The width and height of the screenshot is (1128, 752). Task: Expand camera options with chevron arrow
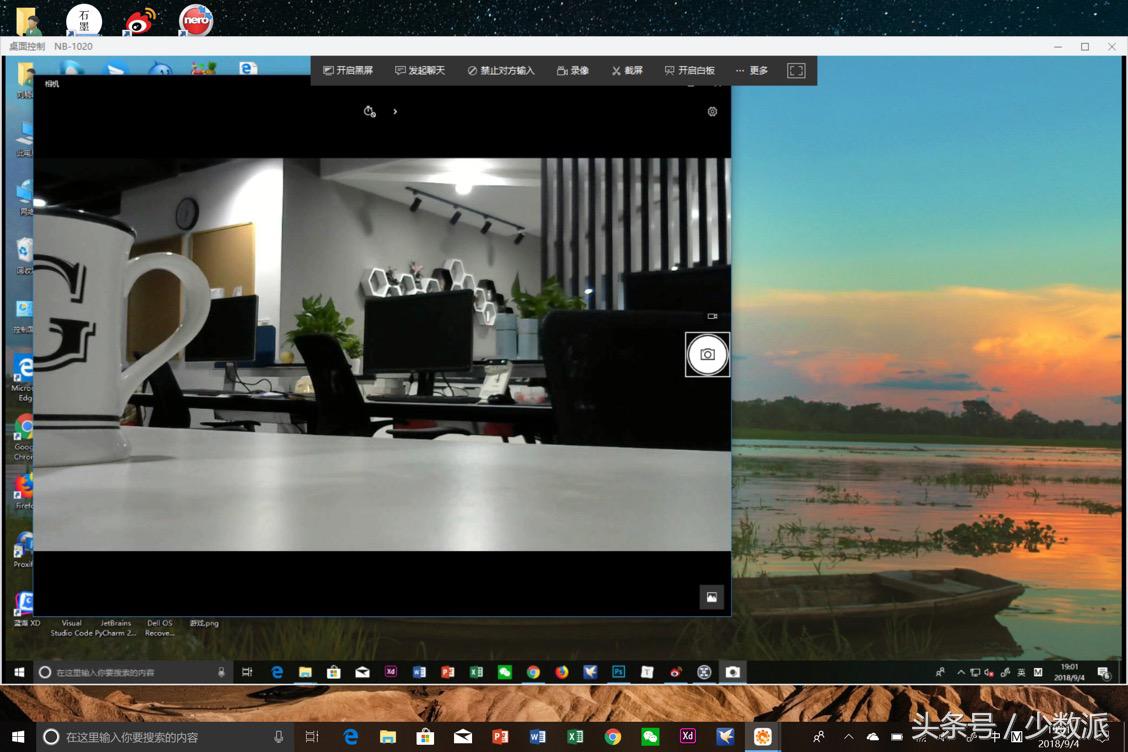coord(395,112)
